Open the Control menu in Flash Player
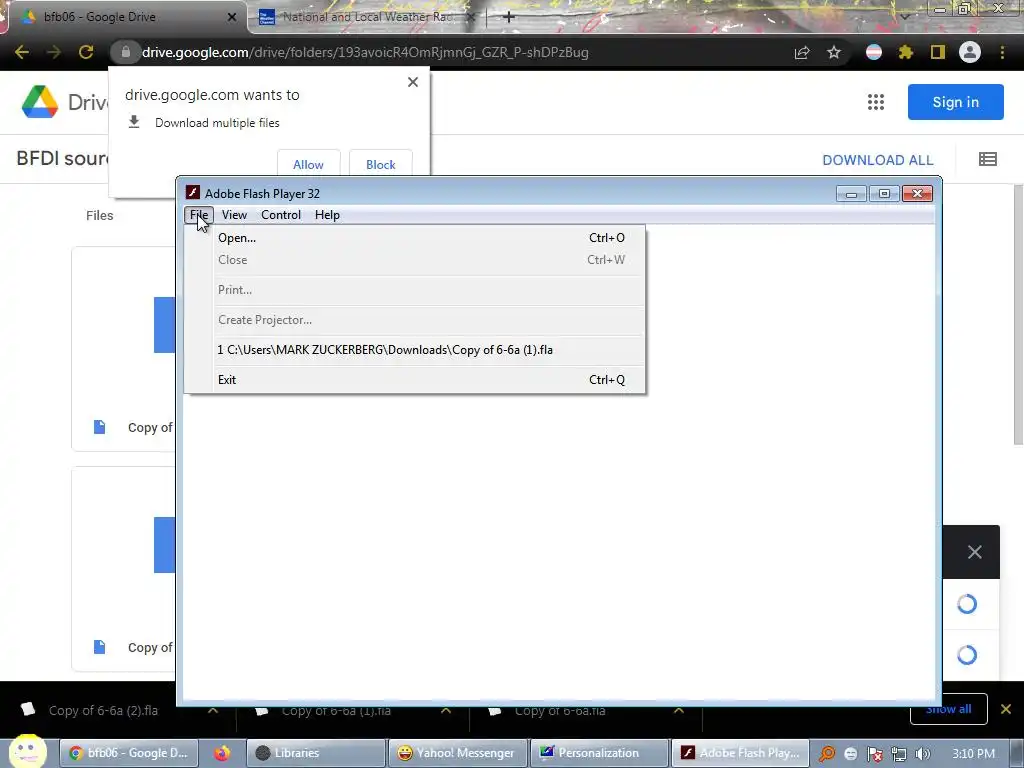The image size is (1024, 768). (x=281, y=215)
